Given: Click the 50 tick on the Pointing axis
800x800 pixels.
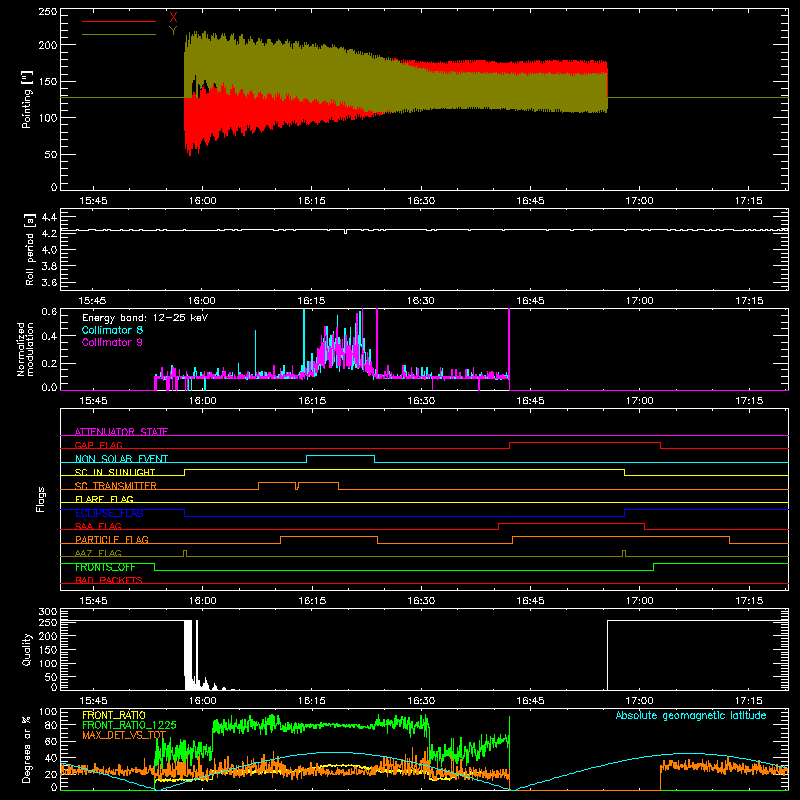Looking at the screenshot, I should coord(51,155).
